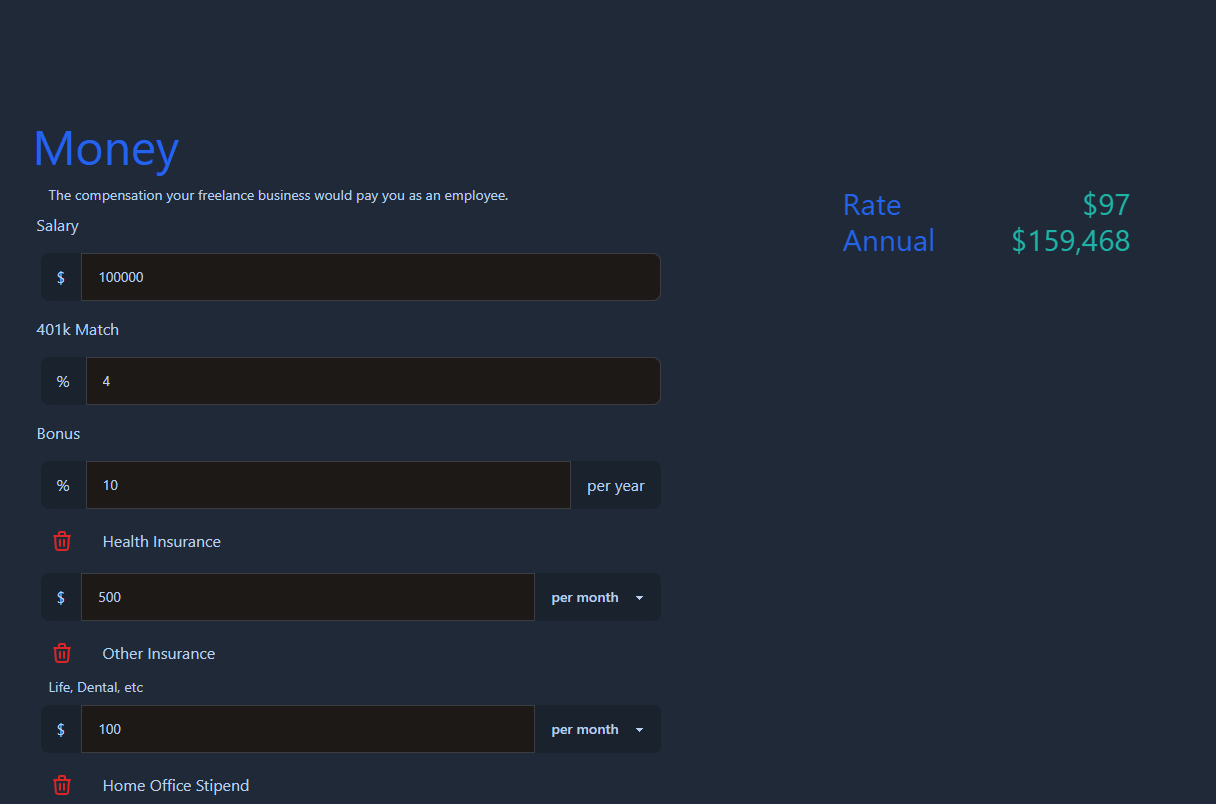Click the Rate label
The height and width of the screenshot is (804, 1216).
point(871,205)
